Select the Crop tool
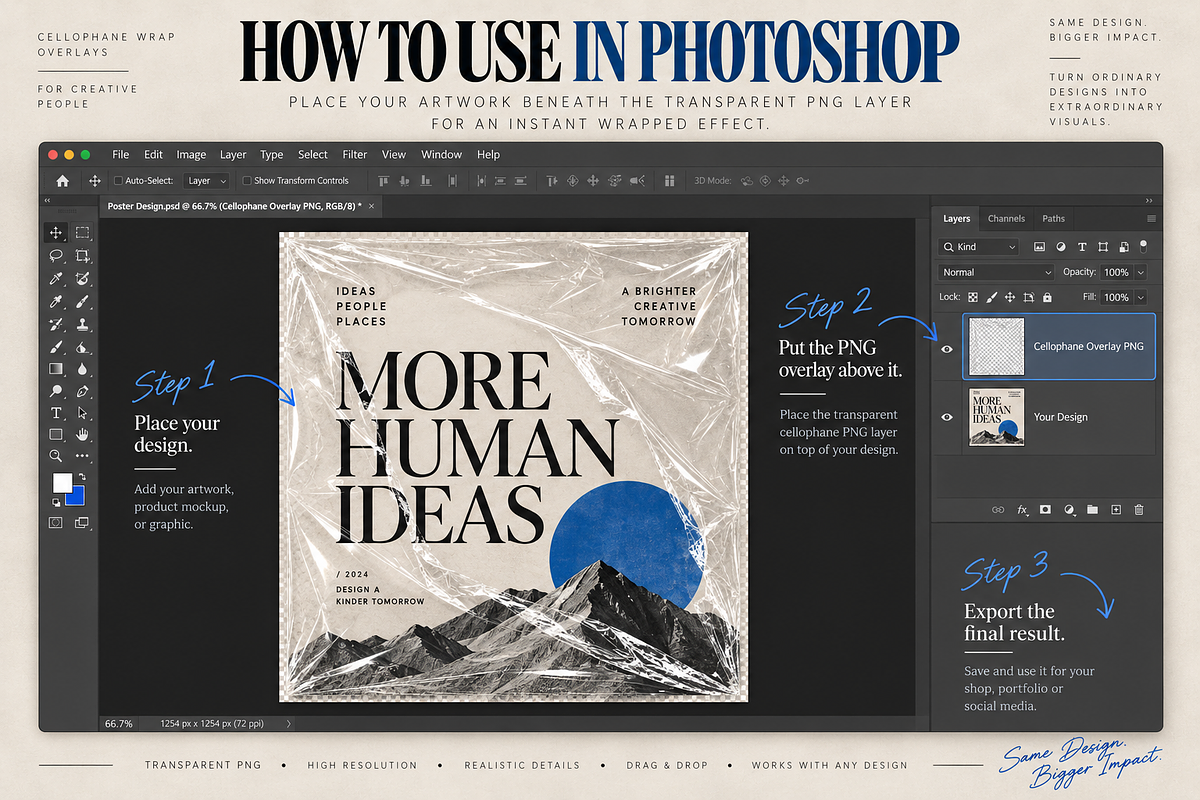This screenshot has height=800, width=1200. (82, 256)
